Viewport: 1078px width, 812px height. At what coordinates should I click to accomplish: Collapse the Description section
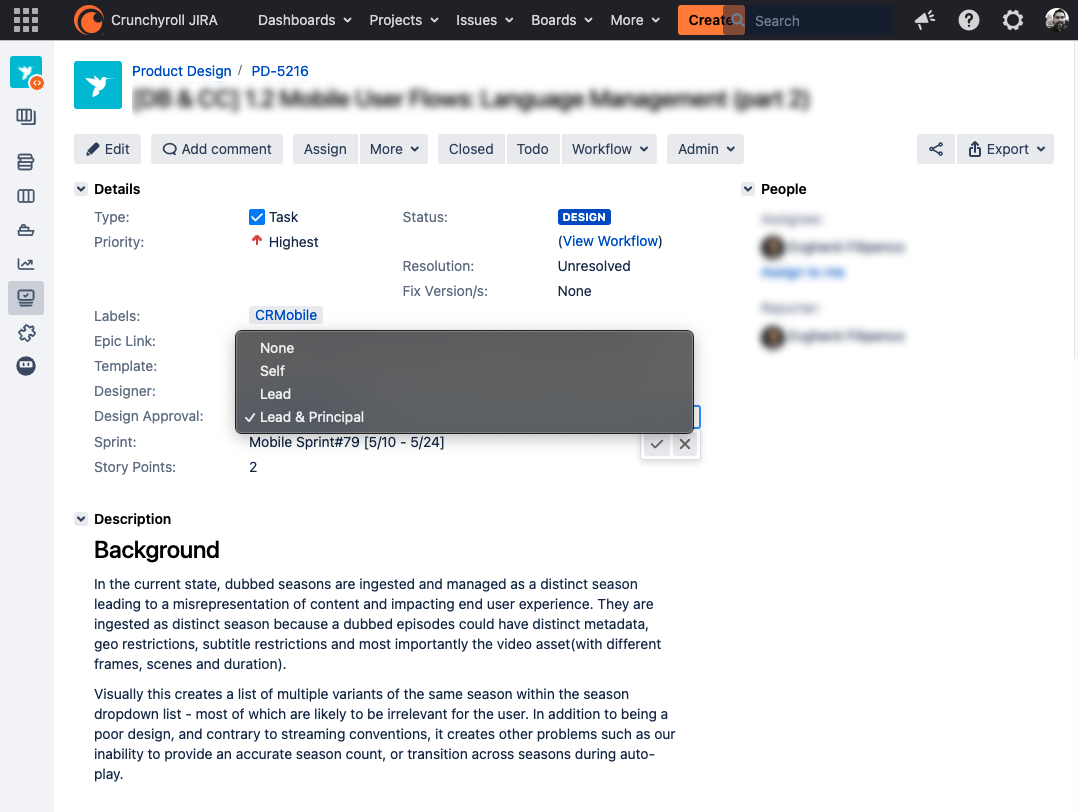pyautogui.click(x=81, y=519)
